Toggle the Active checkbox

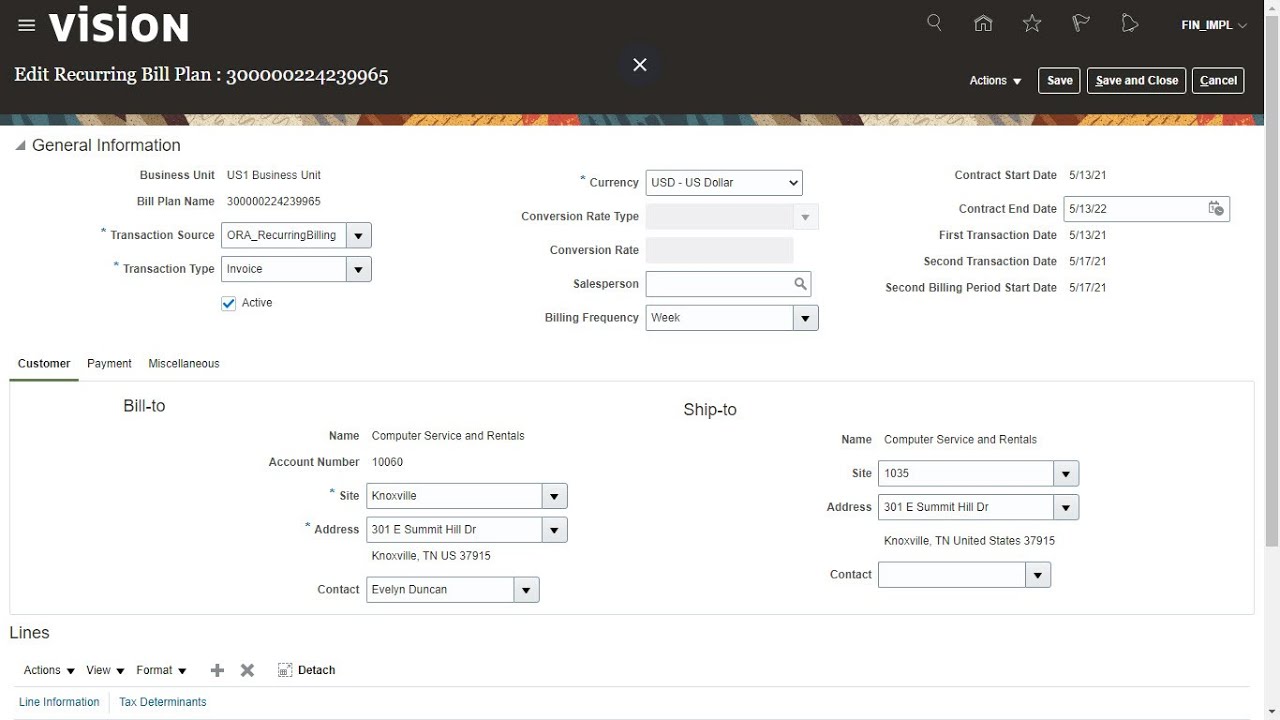(x=229, y=303)
